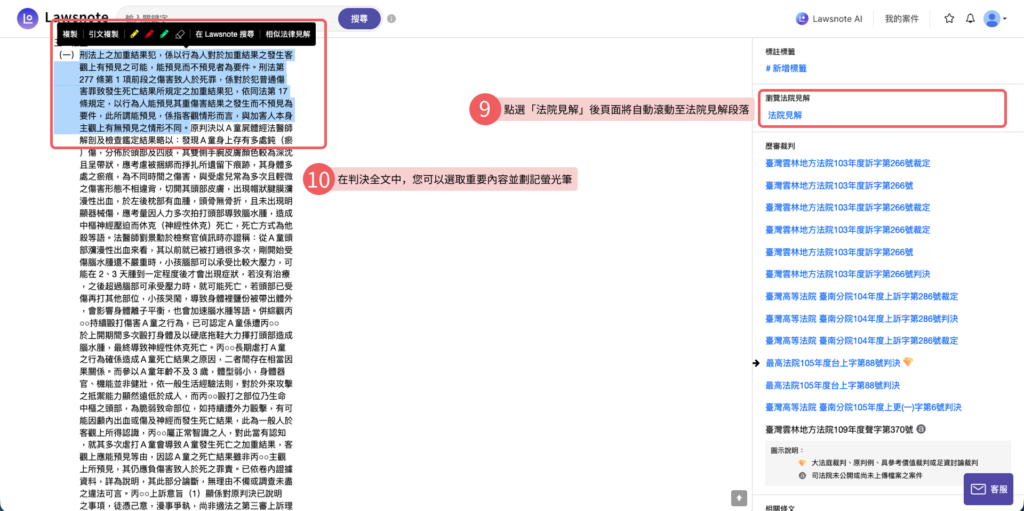The image size is (1024, 511).
Task: Click the 法院見解 link
Action: pos(785,115)
